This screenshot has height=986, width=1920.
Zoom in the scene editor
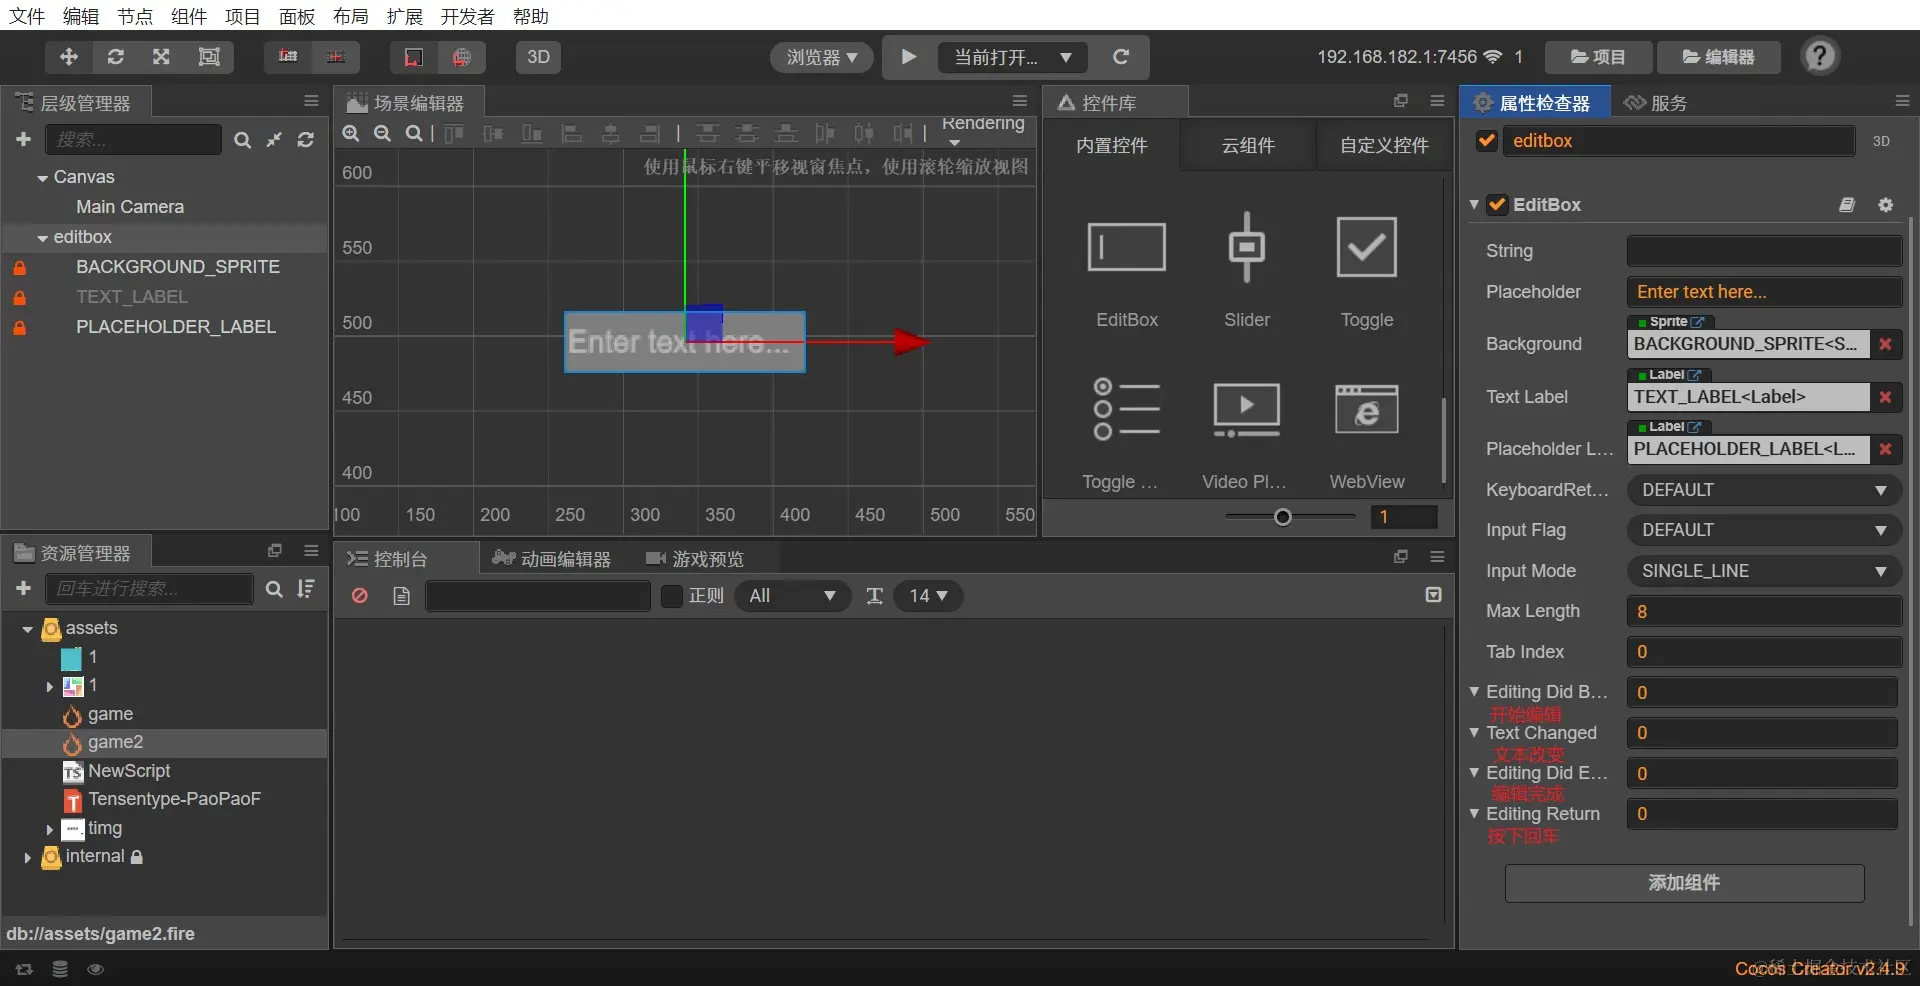click(351, 133)
